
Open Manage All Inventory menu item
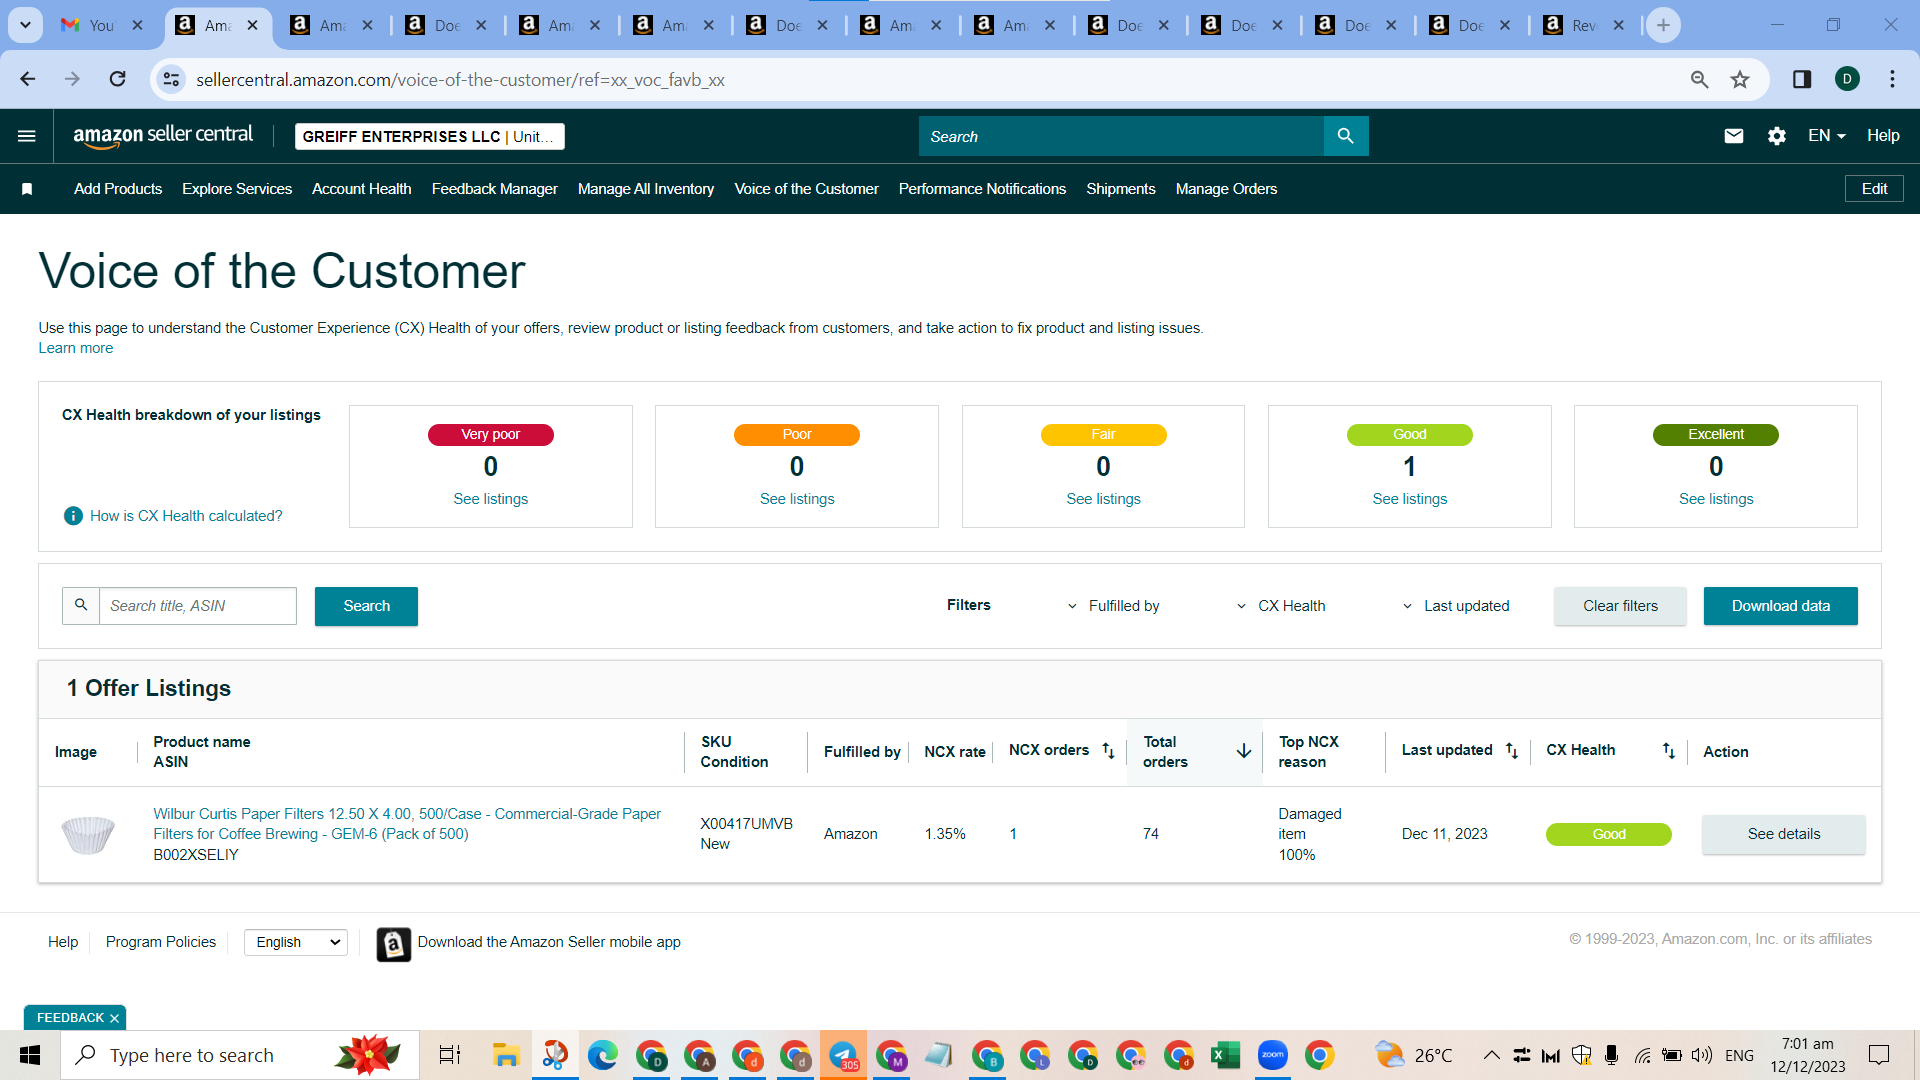(x=646, y=189)
